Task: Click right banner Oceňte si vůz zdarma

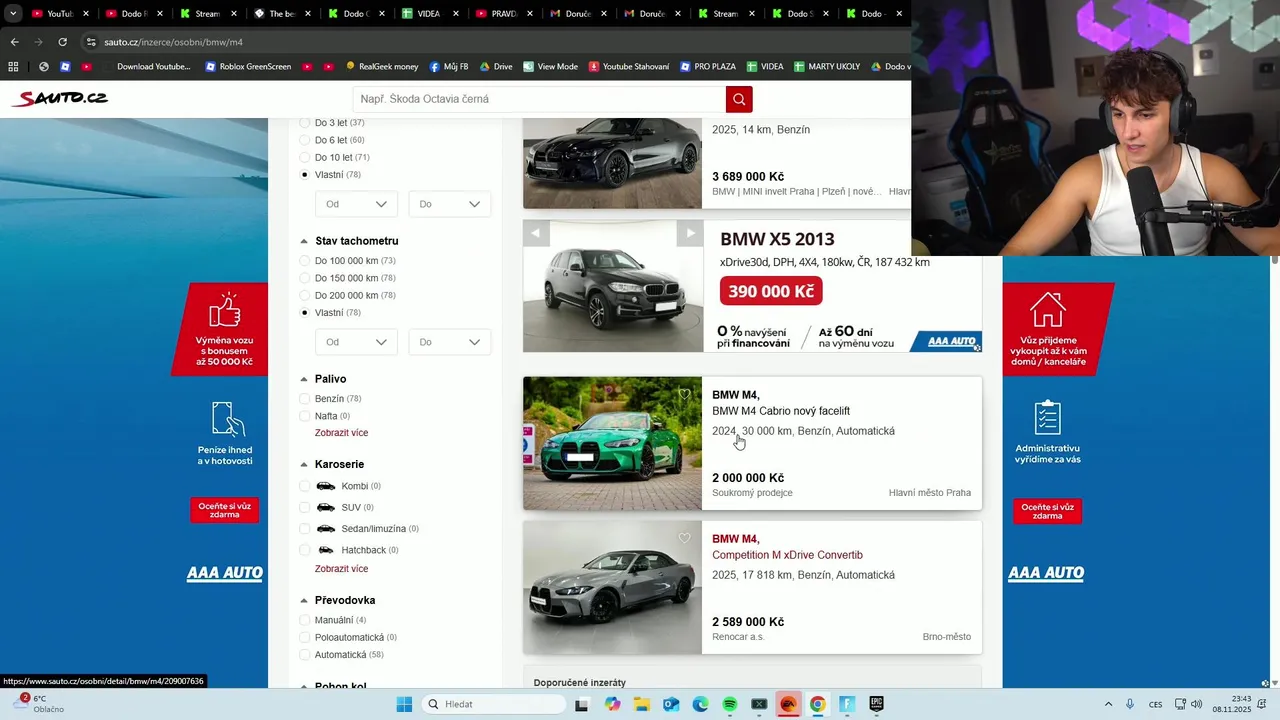Action: [x=1047, y=510]
